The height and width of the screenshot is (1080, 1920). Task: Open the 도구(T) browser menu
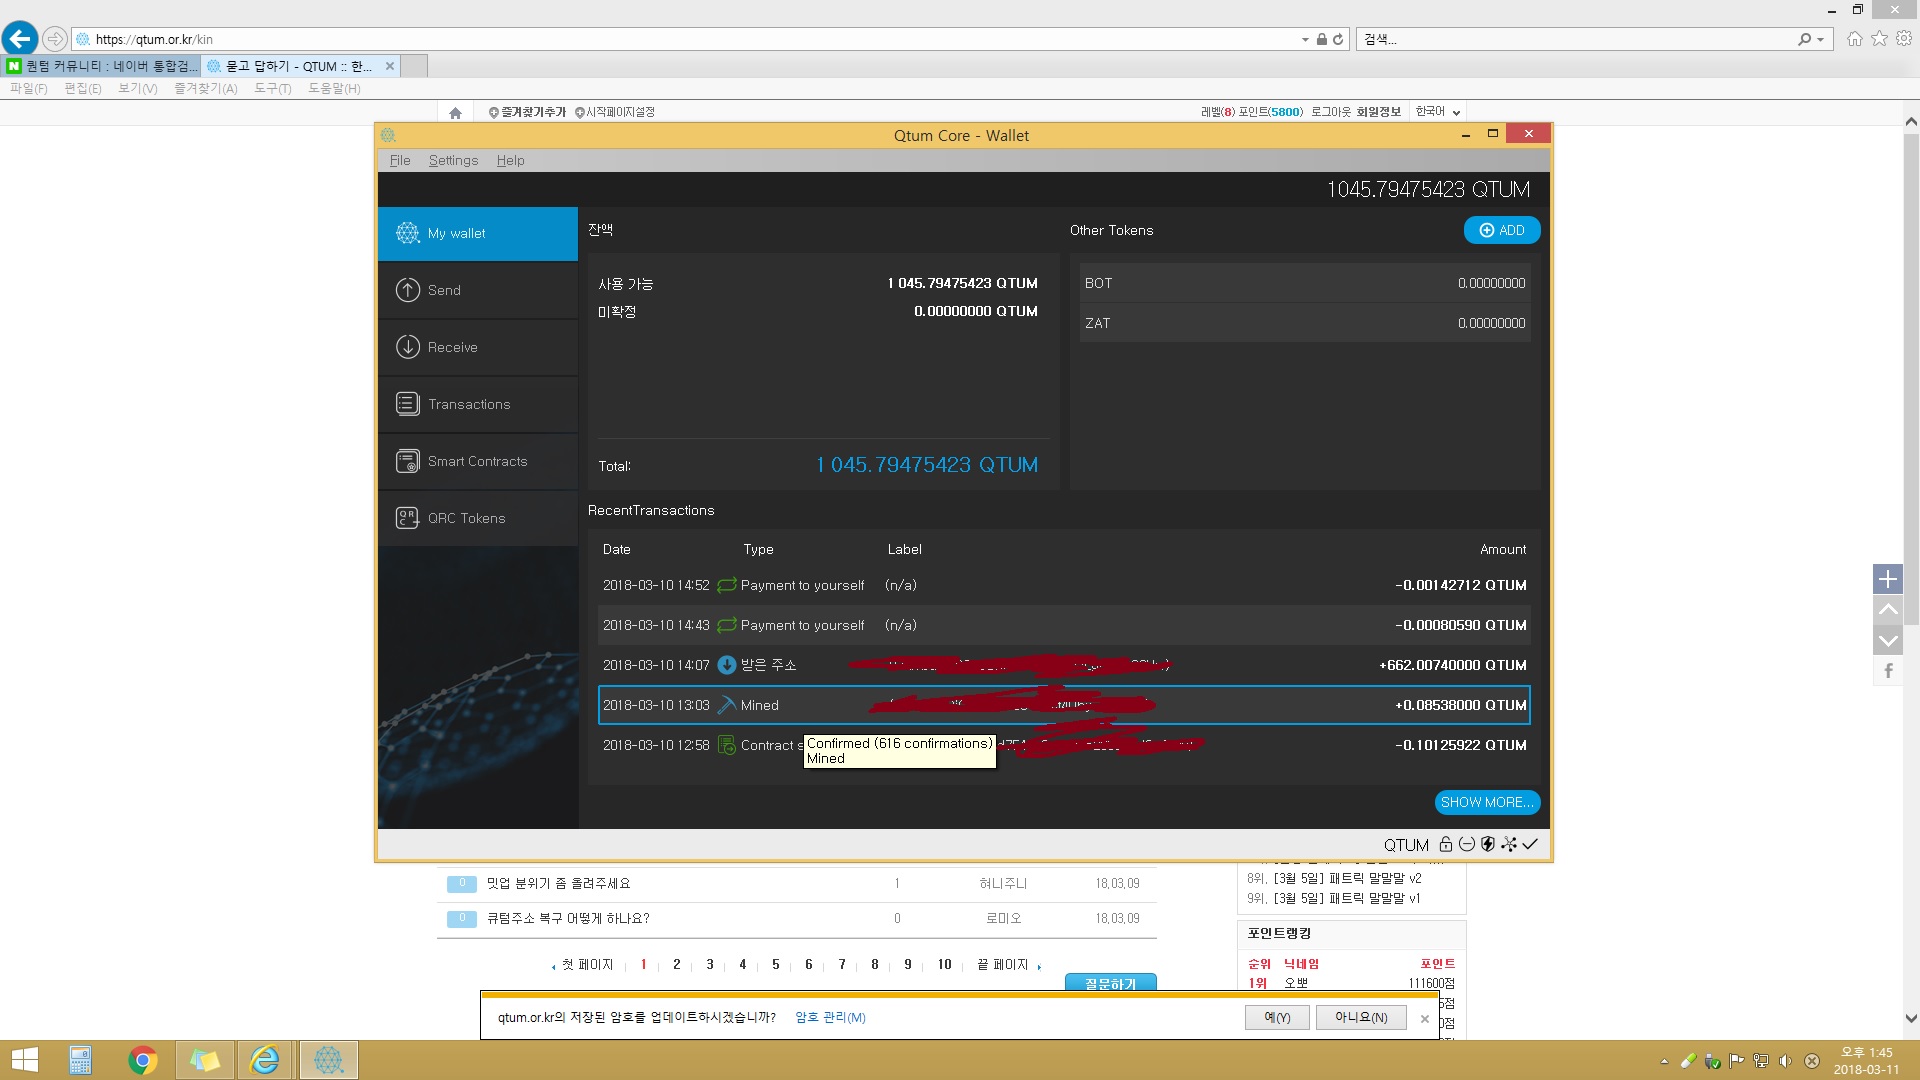tap(272, 88)
